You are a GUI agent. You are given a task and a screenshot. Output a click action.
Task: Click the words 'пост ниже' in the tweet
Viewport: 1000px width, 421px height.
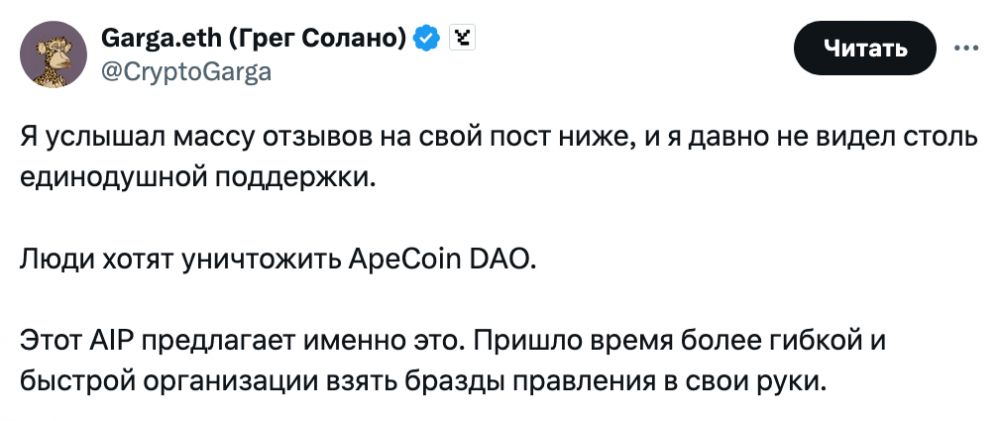point(553,138)
